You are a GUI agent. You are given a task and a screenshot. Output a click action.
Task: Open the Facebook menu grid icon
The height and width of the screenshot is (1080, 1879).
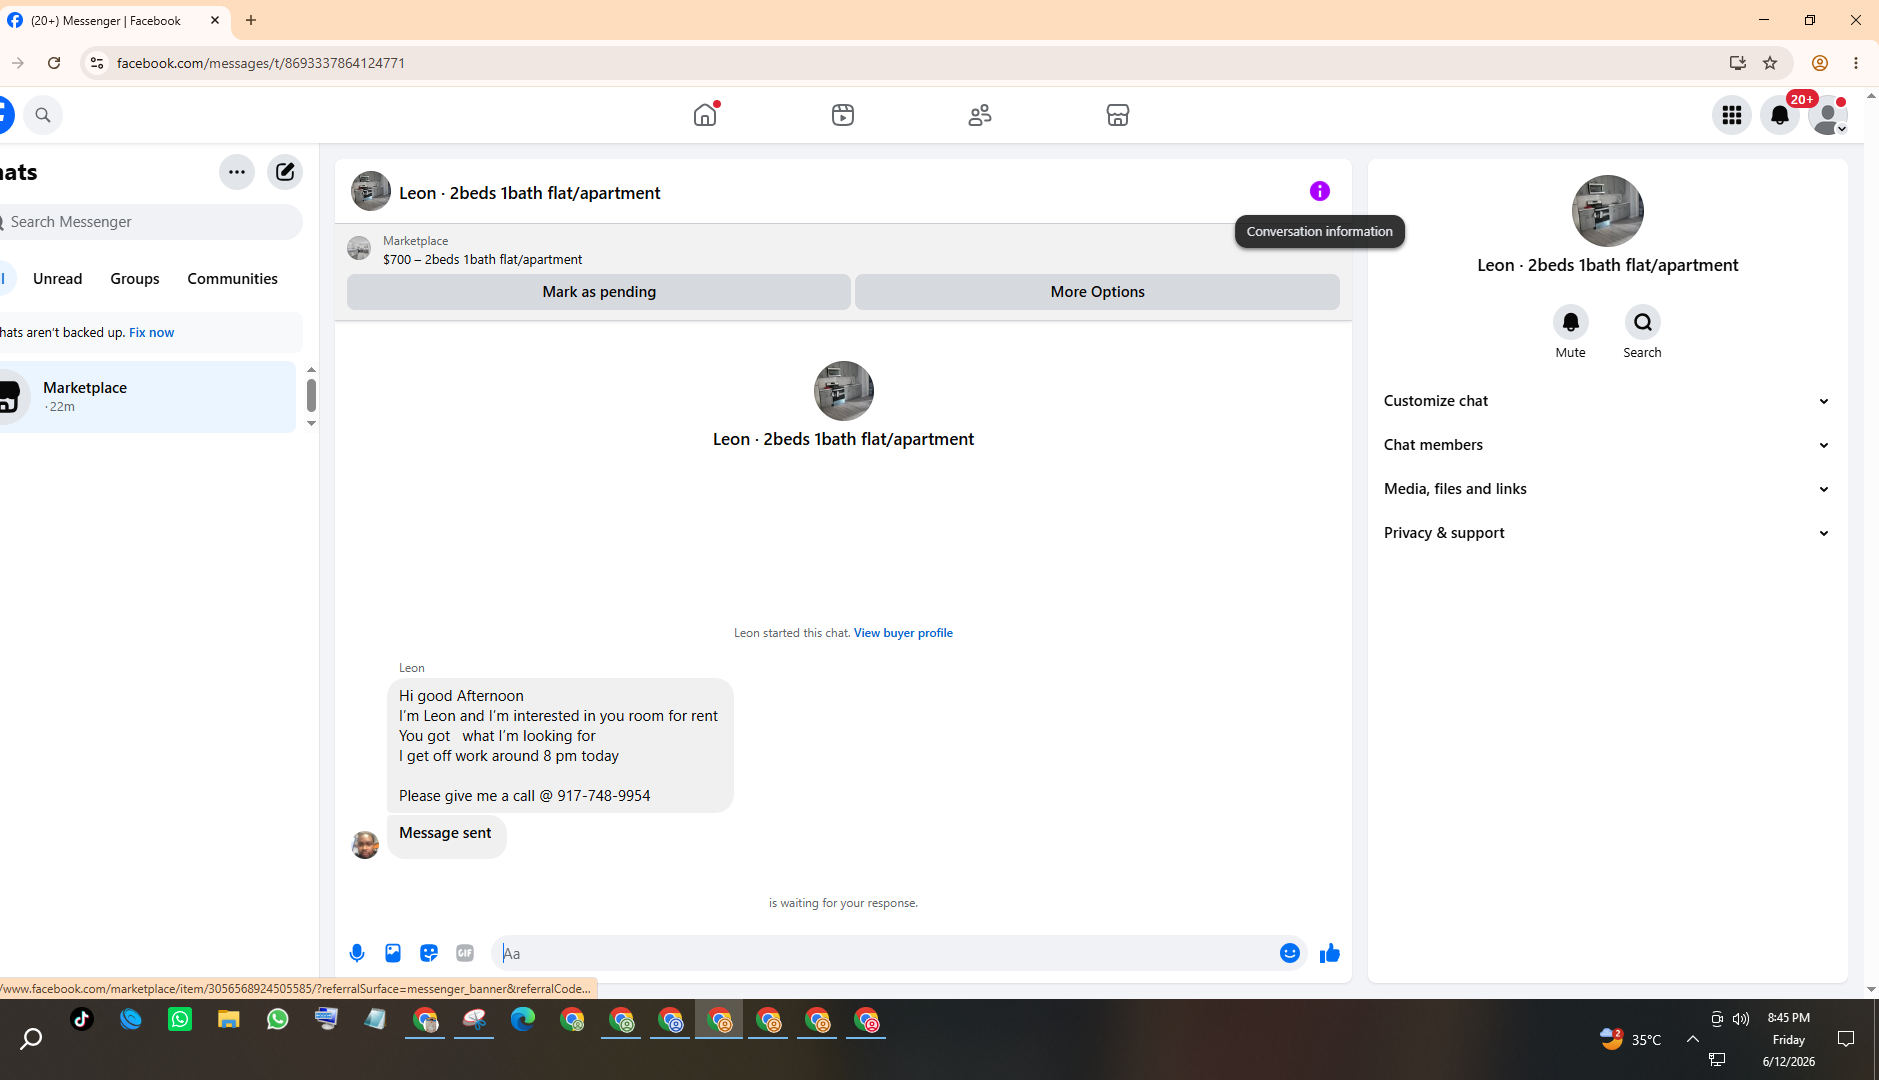point(1732,115)
